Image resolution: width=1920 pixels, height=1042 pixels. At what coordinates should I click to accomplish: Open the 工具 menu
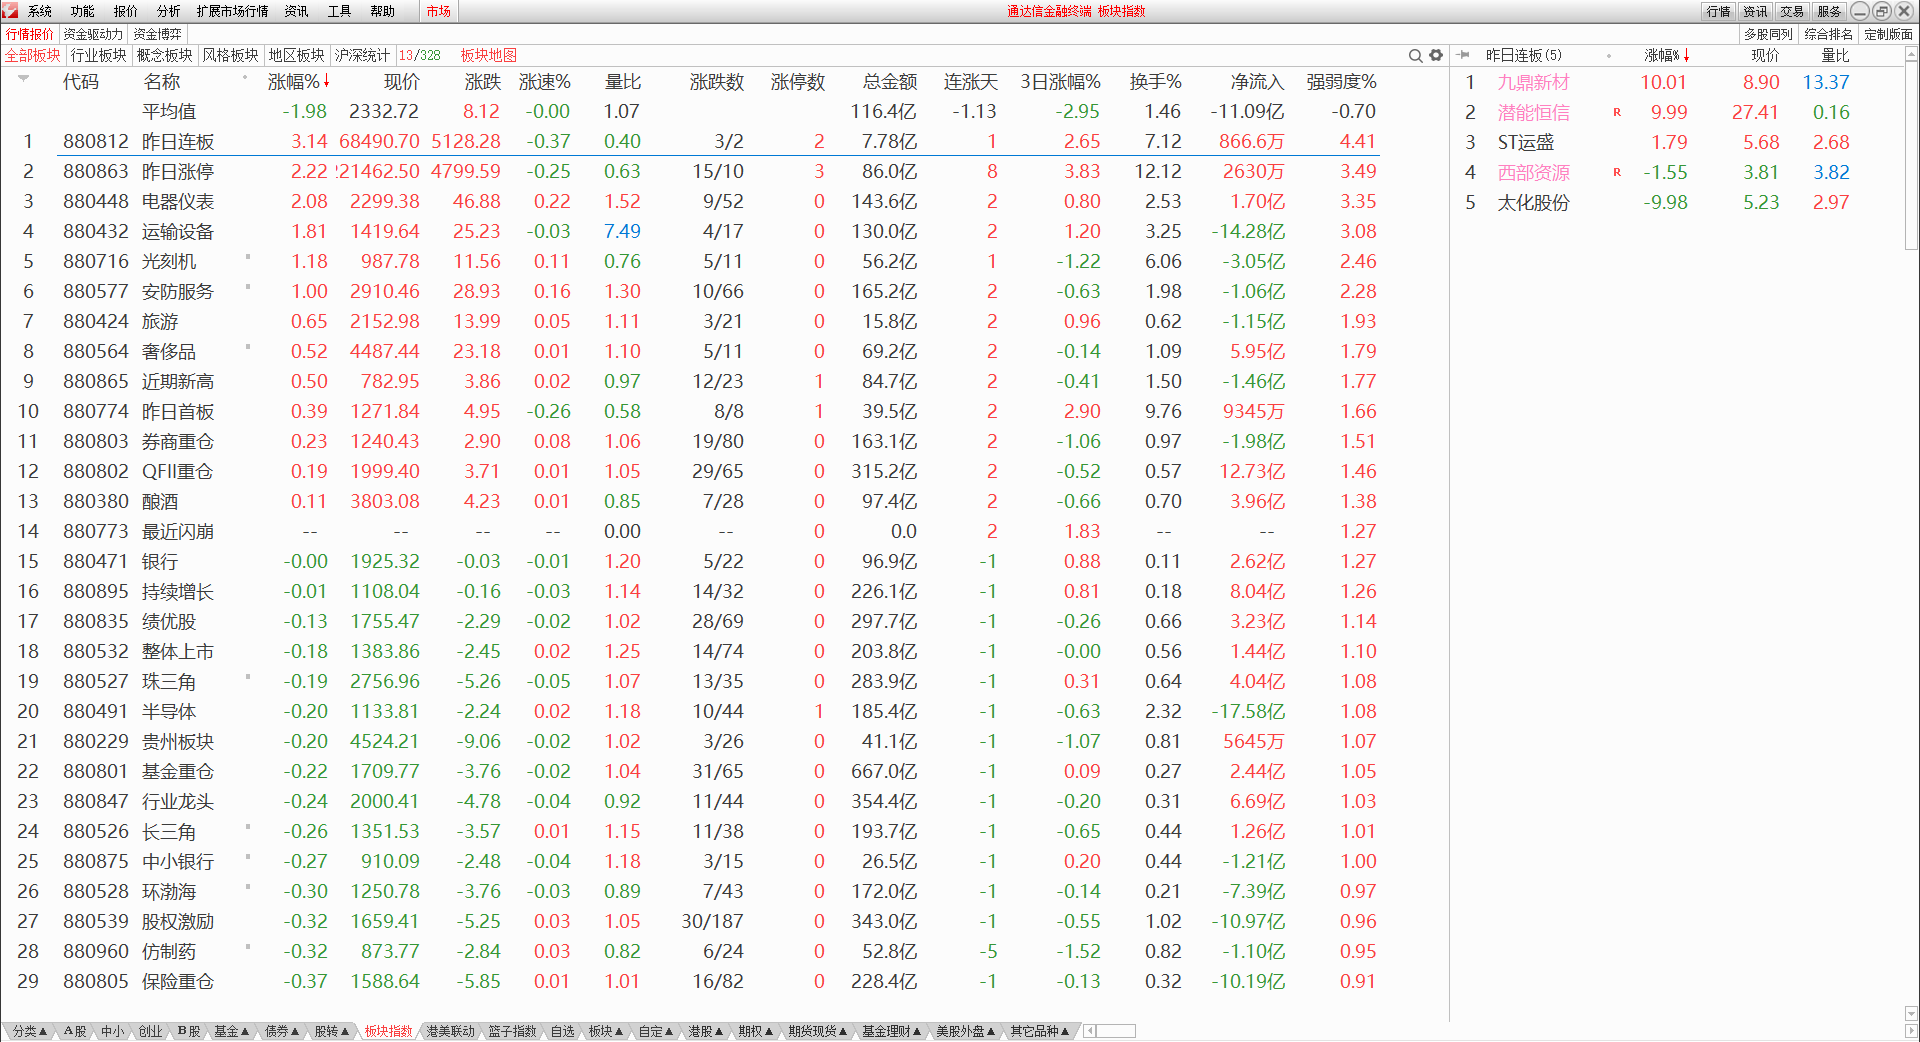tap(340, 11)
